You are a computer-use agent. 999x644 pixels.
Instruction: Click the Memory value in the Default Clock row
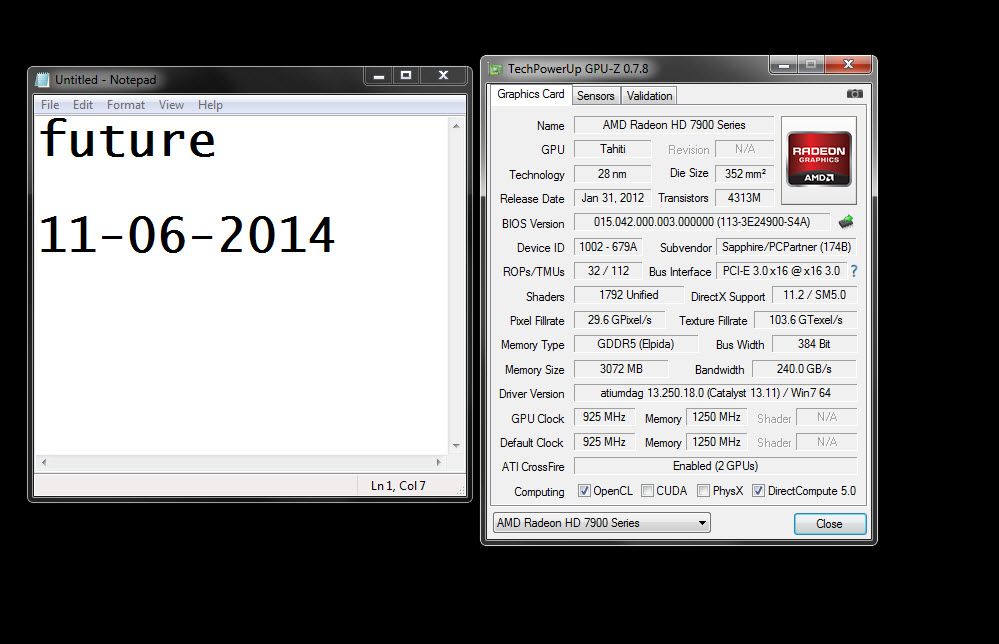(x=716, y=442)
